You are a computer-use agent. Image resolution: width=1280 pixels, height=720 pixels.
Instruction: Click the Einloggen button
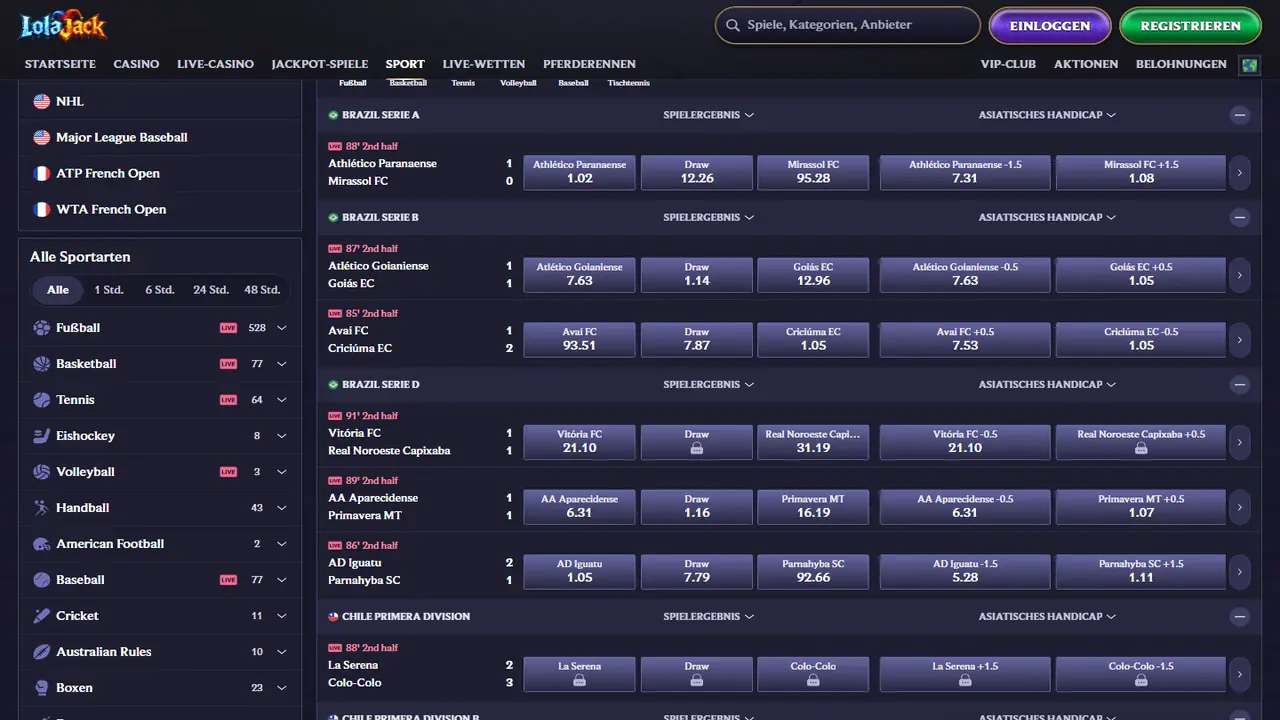(1050, 26)
